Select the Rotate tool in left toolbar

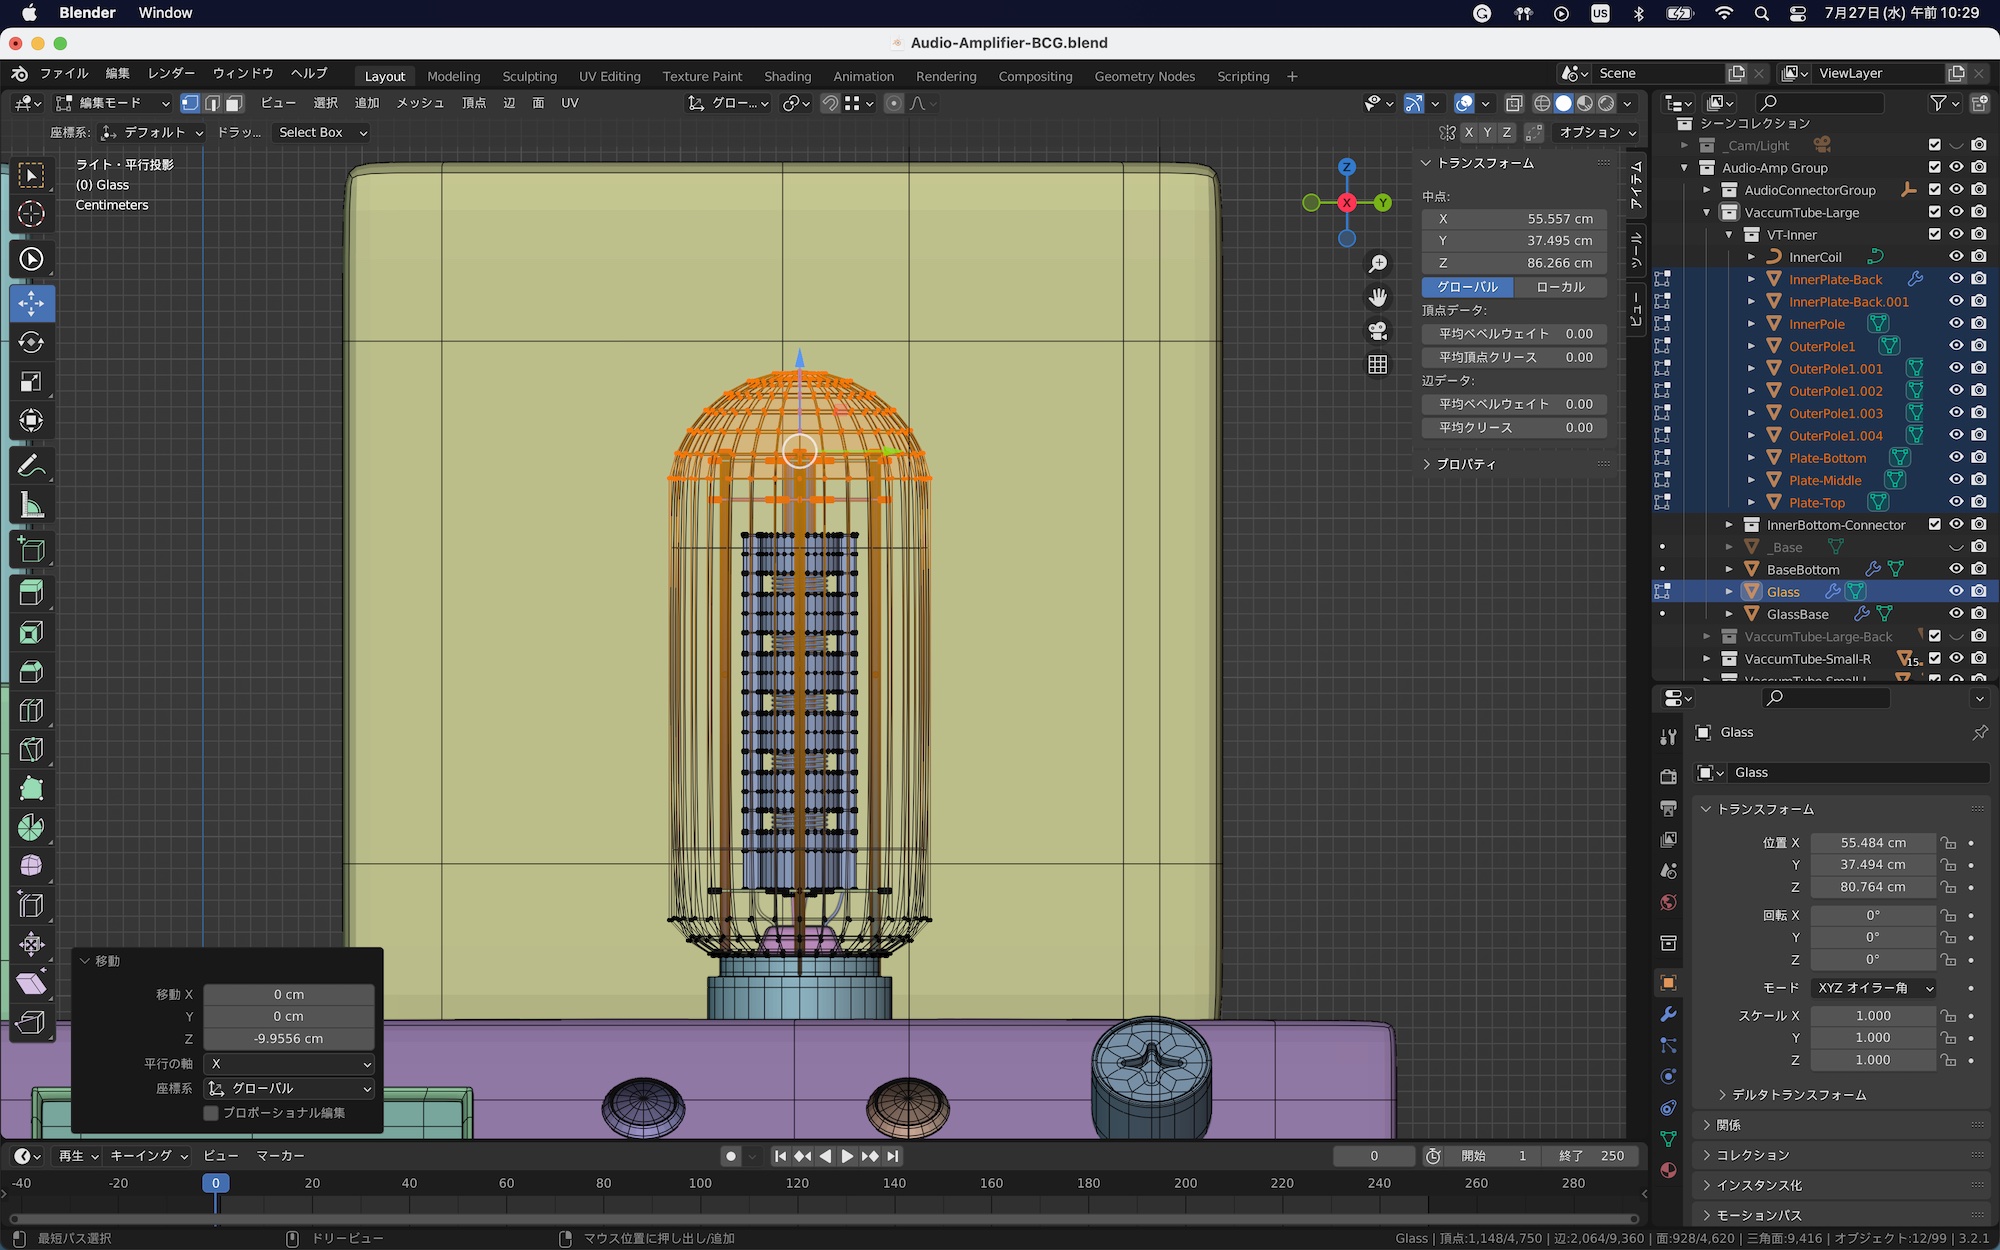click(31, 343)
